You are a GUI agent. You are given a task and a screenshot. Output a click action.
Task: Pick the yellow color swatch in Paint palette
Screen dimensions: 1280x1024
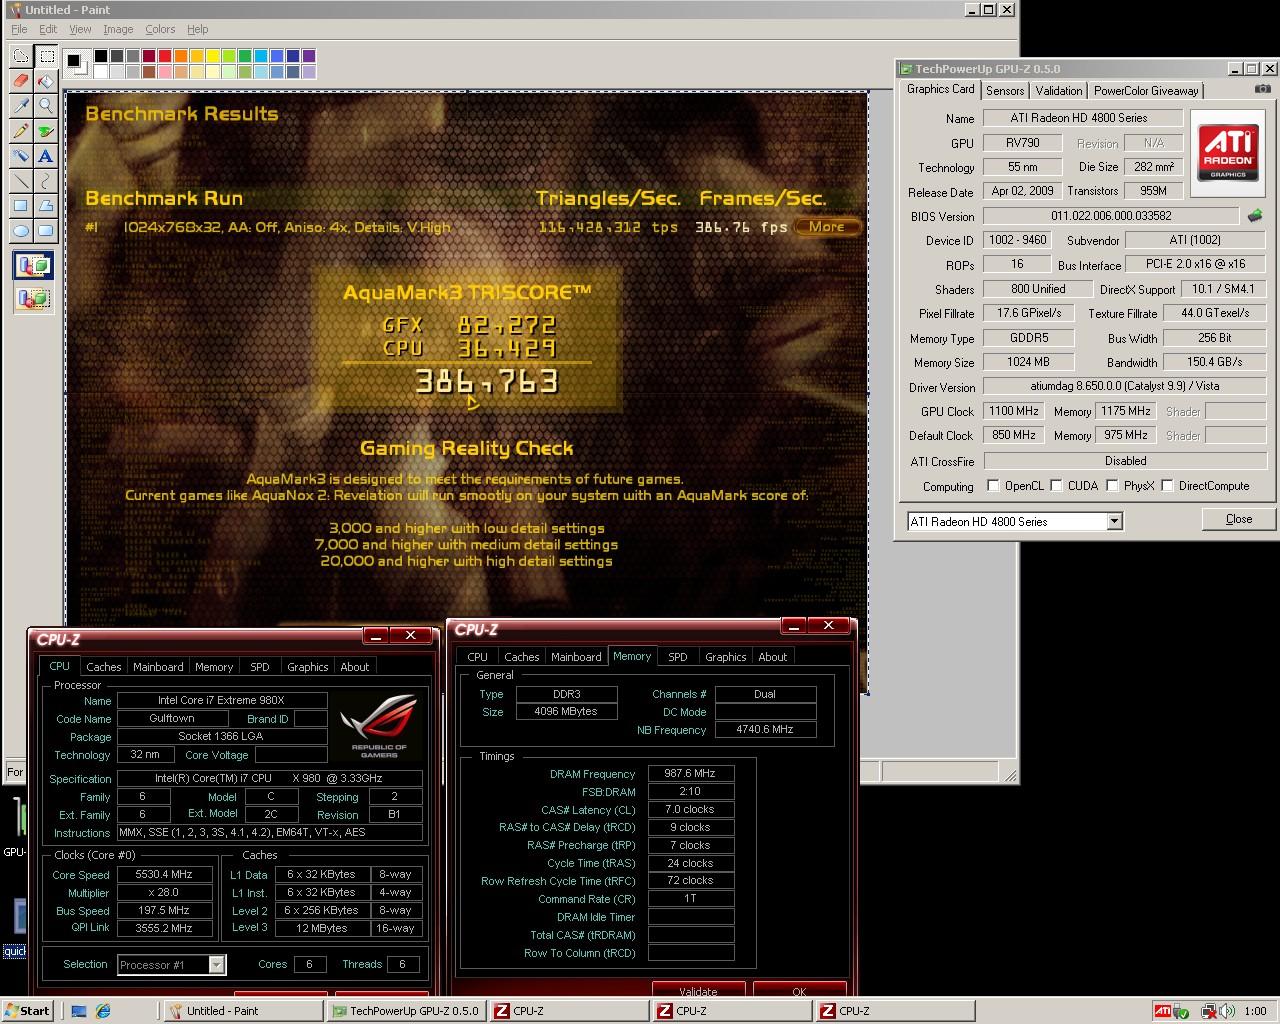[x=214, y=56]
